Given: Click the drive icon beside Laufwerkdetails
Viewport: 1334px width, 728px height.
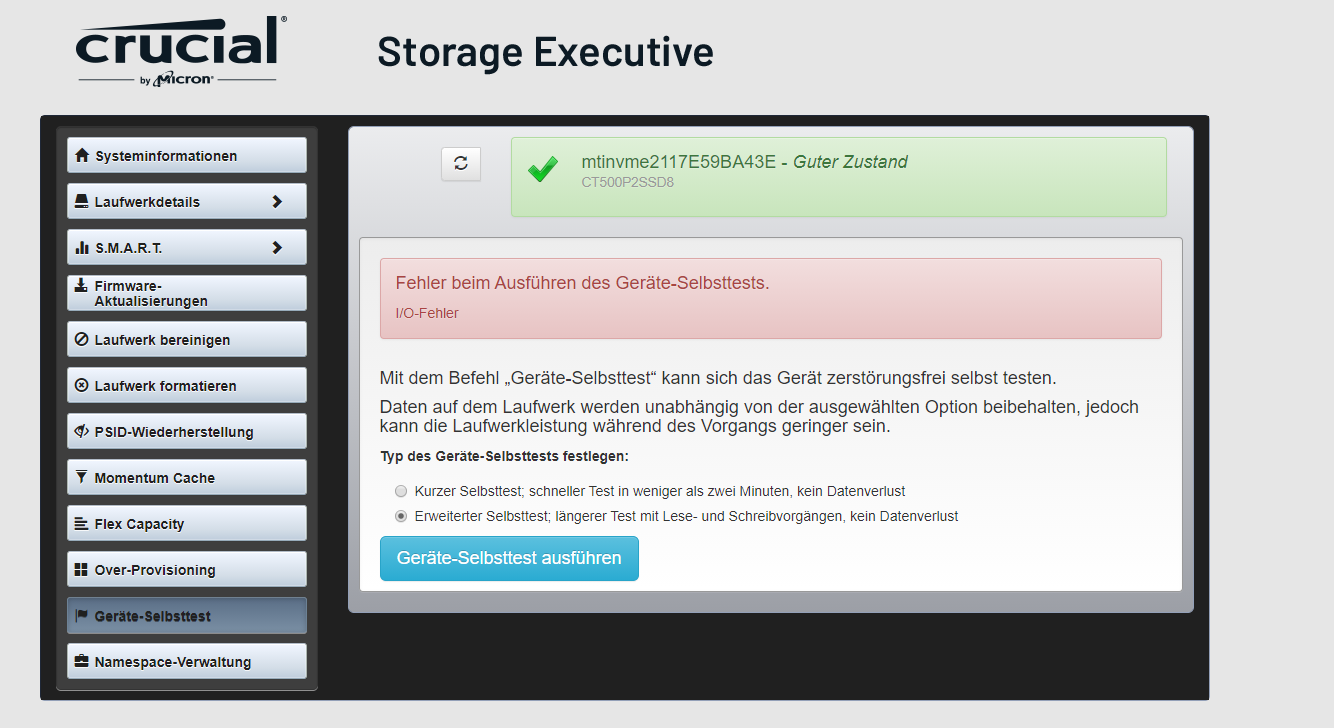Looking at the screenshot, I should (82, 201).
